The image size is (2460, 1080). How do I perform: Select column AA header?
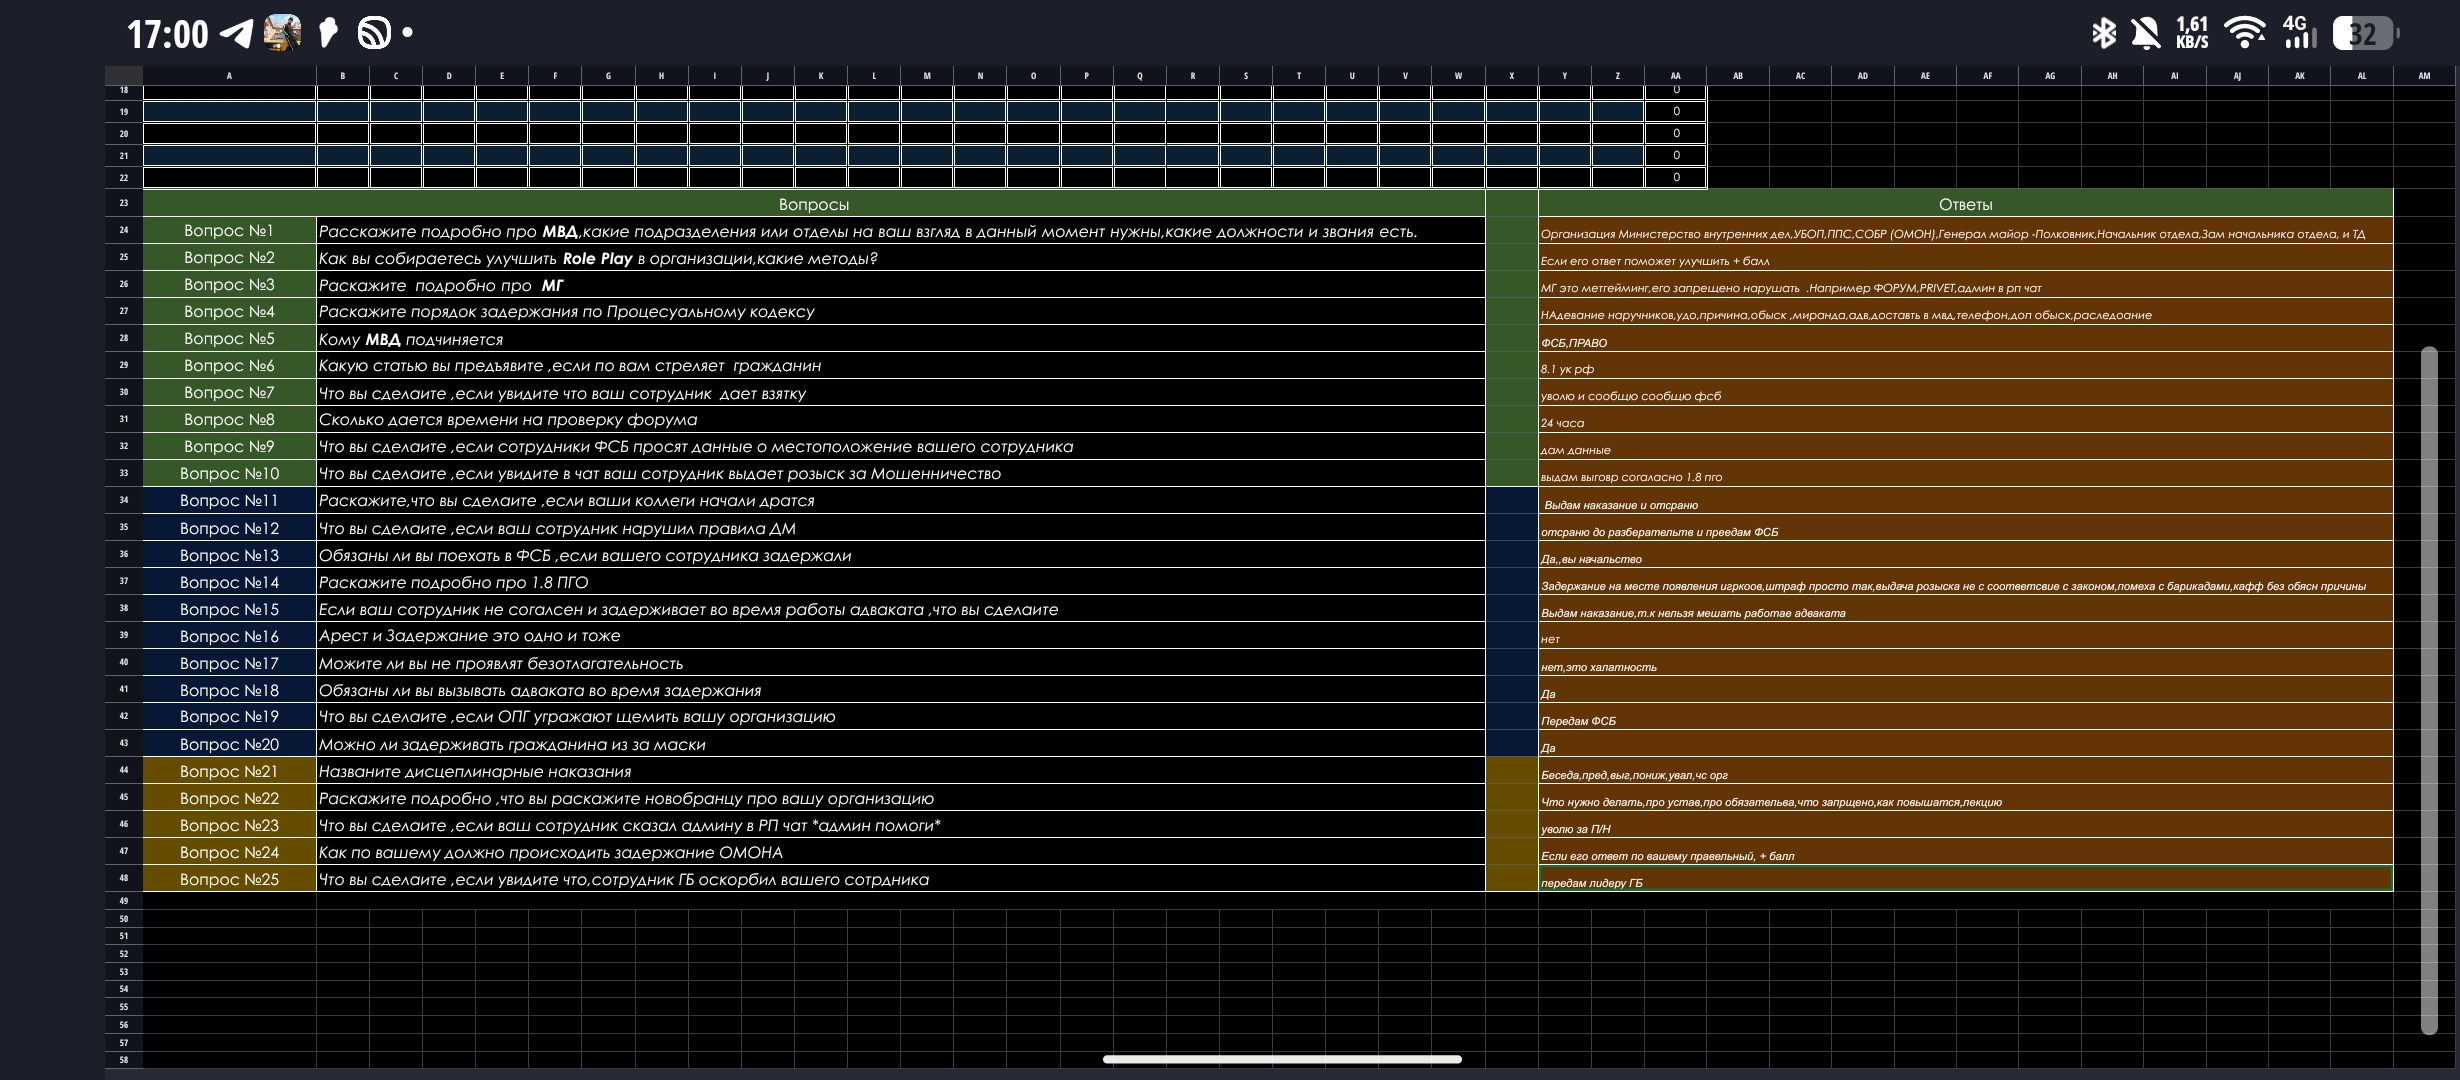(x=1675, y=75)
